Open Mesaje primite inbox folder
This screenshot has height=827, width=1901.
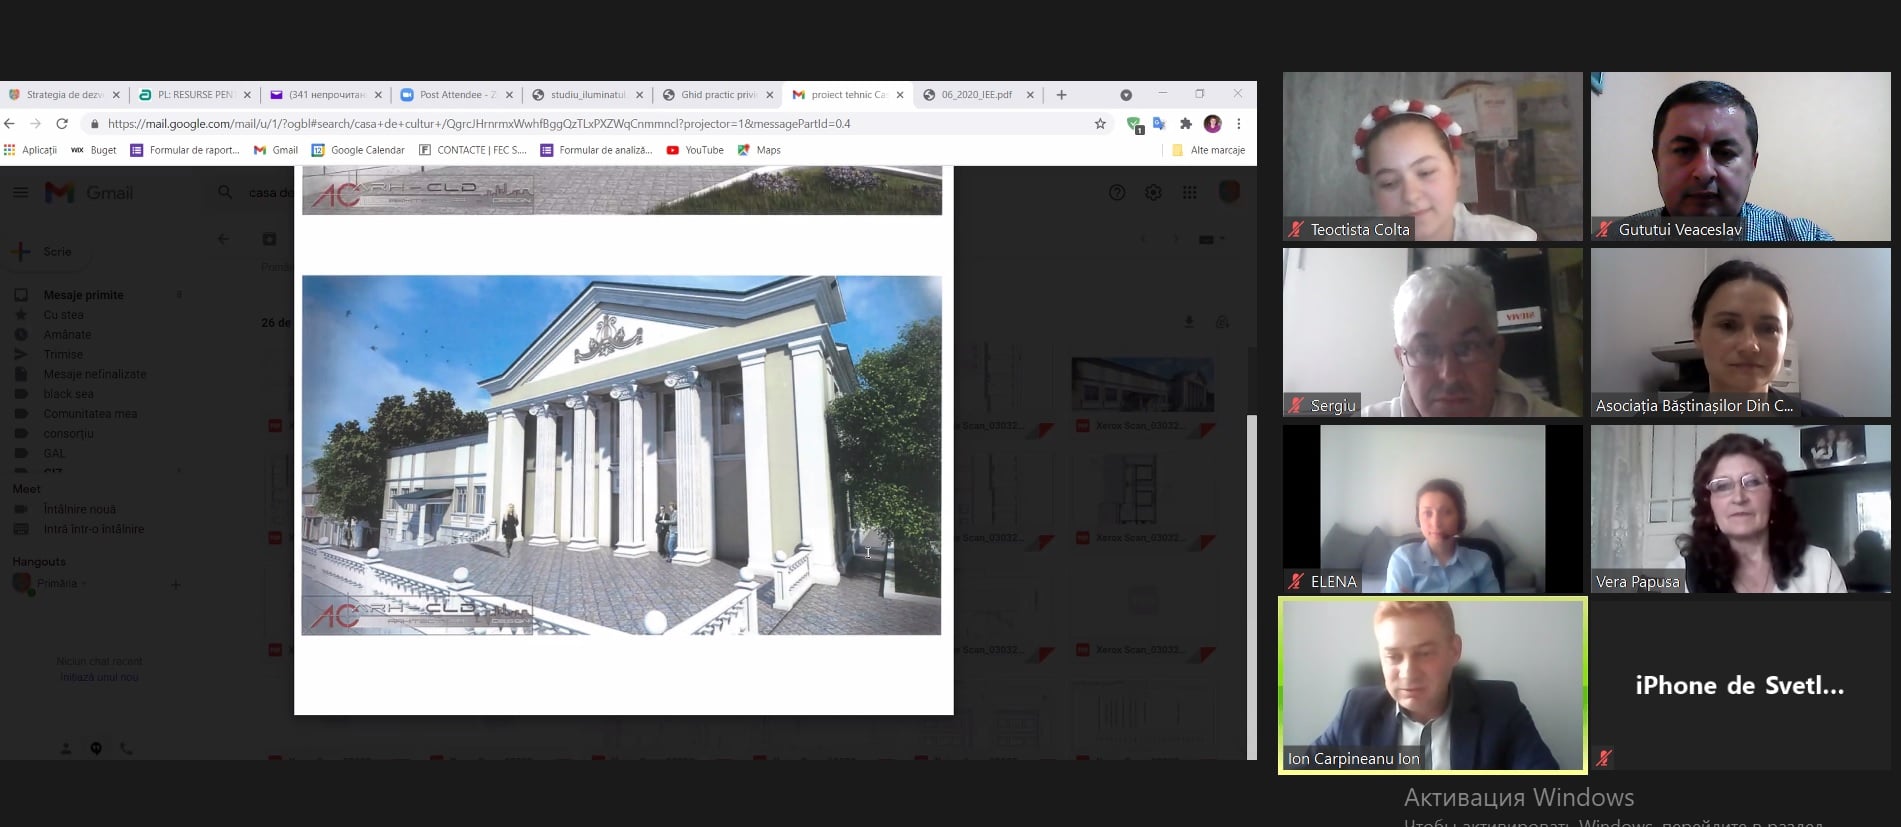pos(83,295)
